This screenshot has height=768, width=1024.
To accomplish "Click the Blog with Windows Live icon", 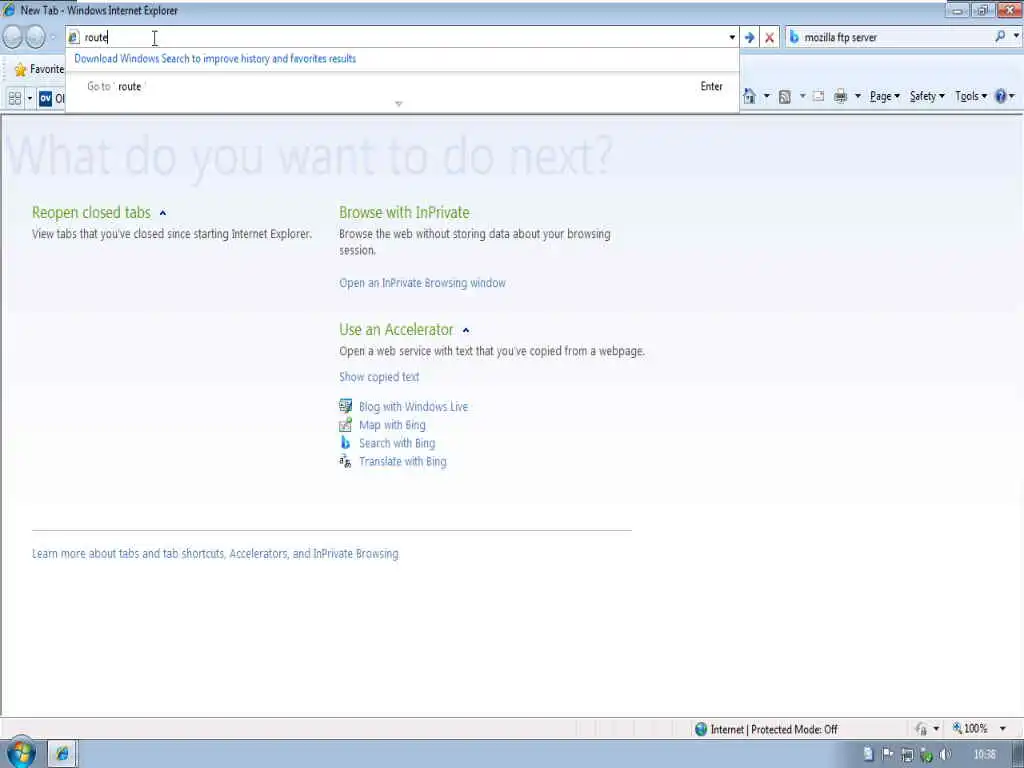I will 345,406.
